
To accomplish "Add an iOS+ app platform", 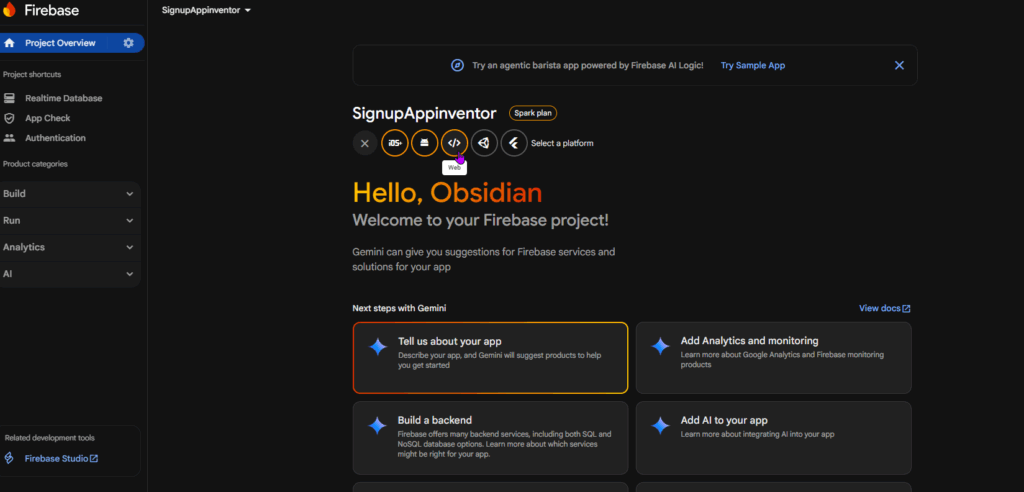I will (x=395, y=143).
